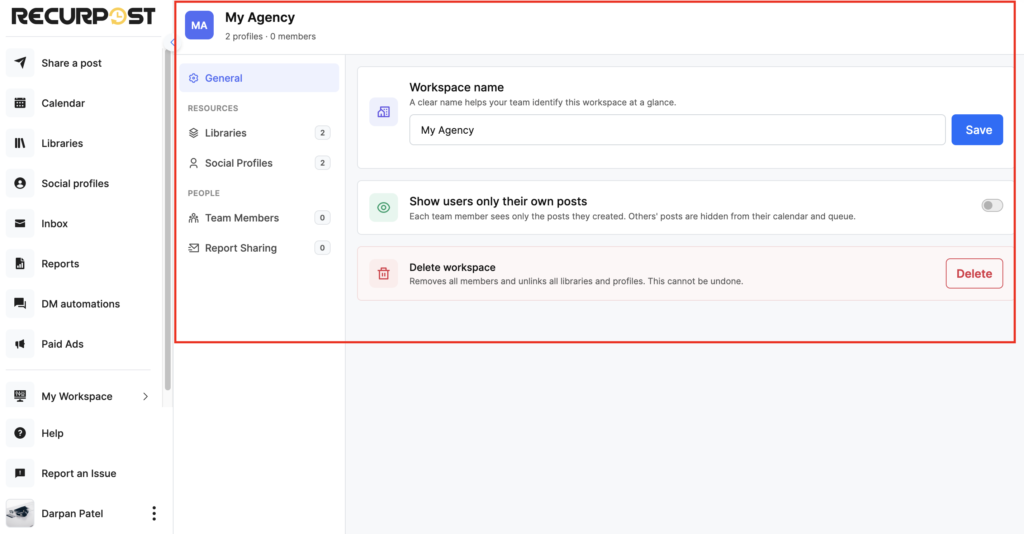Viewport: 1024px width, 534px height.
Task: Click the RESOURCES section label
Action: 213,108
